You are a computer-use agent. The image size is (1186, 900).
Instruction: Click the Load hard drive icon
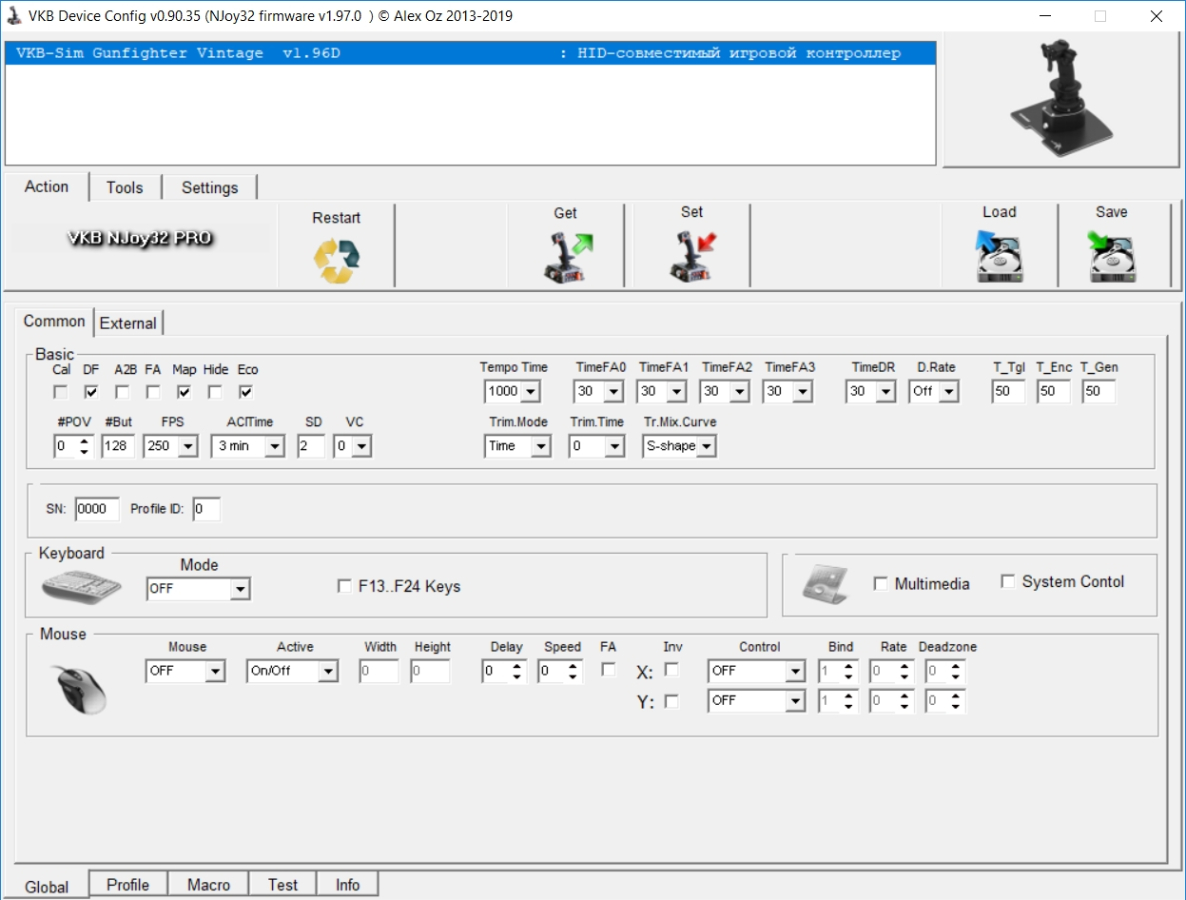click(998, 257)
